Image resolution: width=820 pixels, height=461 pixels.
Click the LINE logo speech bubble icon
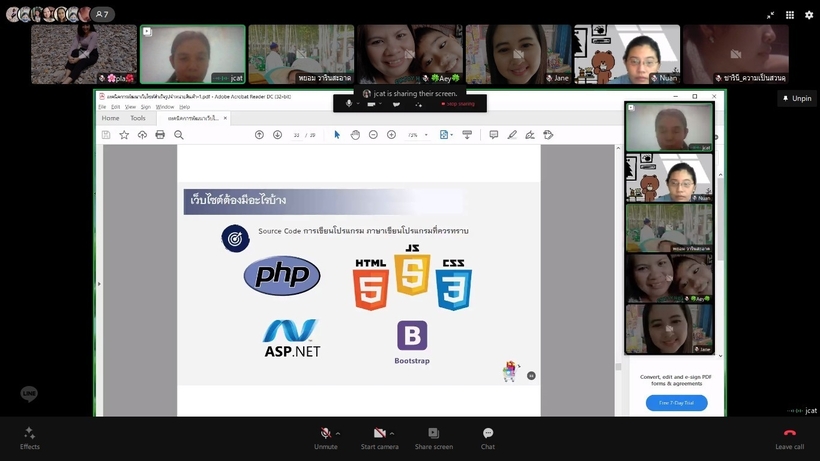point(29,394)
